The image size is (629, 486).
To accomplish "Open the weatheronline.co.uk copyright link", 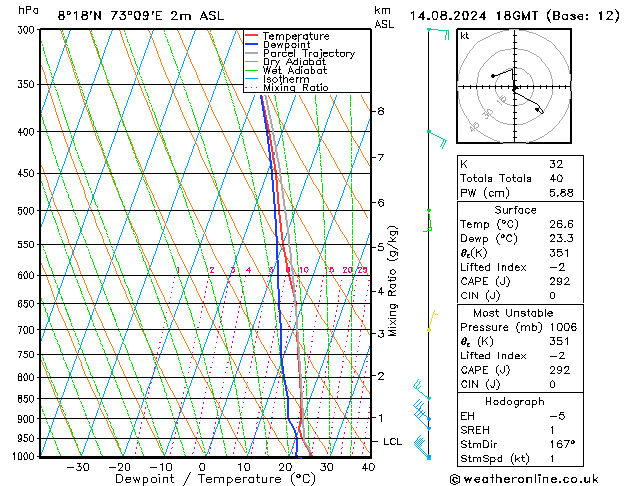I will (524, 479).
